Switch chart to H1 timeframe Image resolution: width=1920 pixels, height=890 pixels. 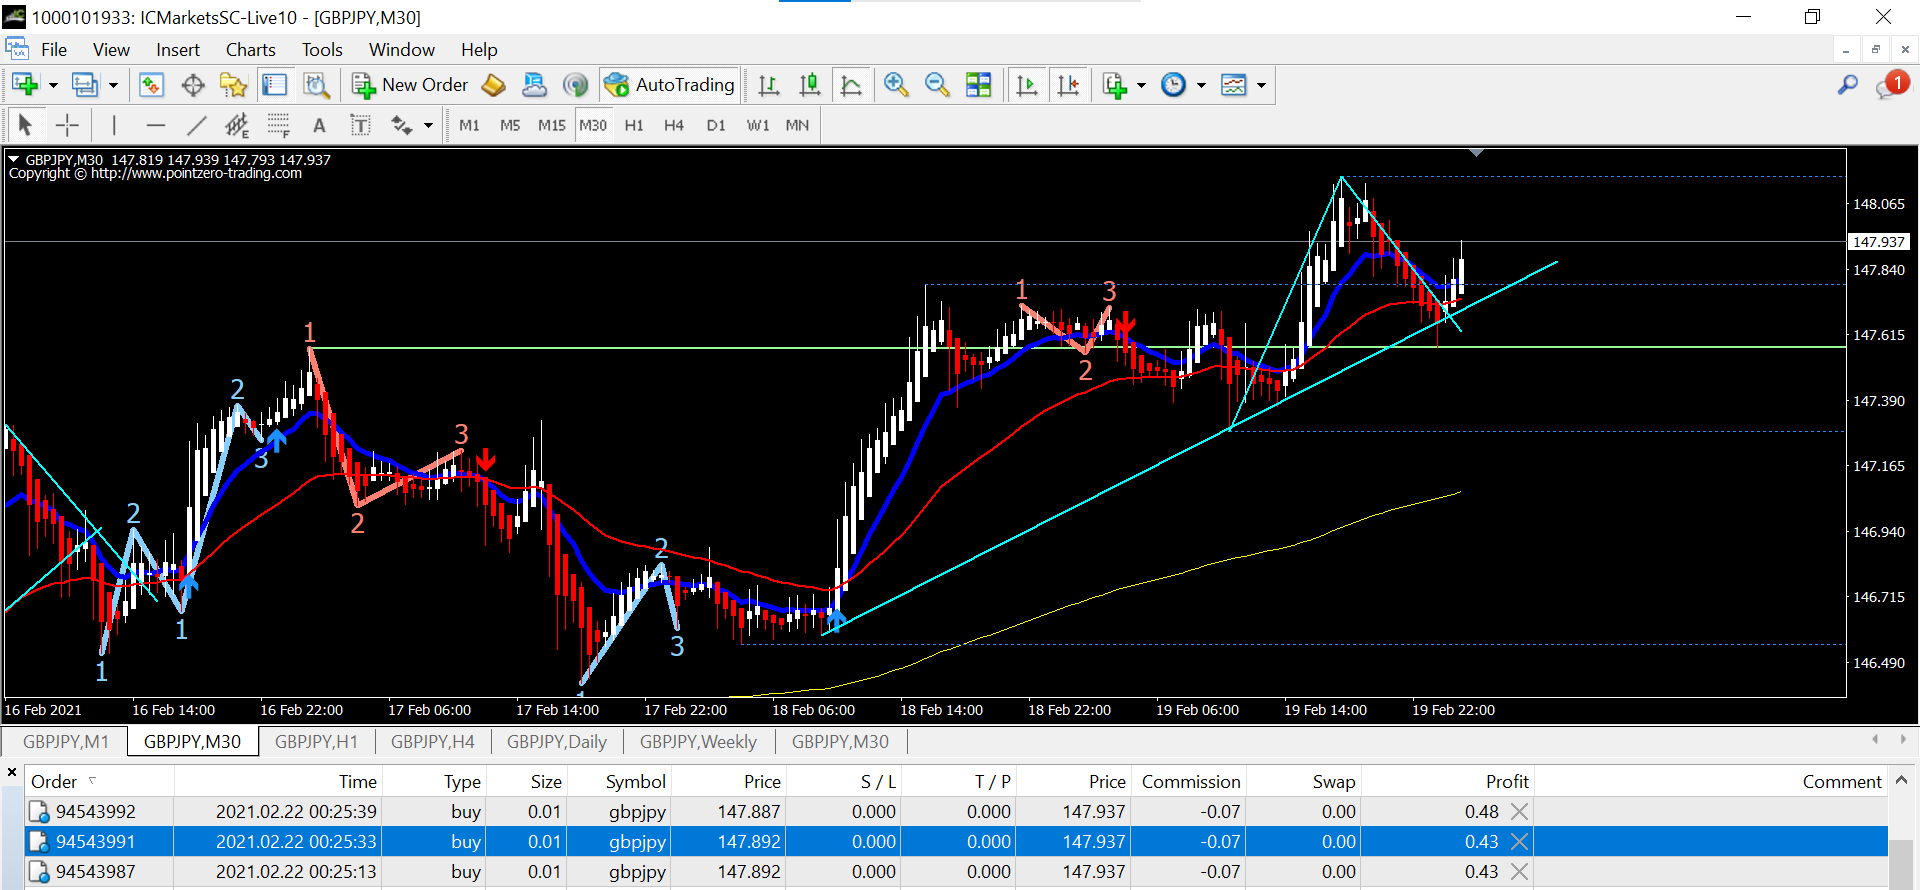[634, 125]
